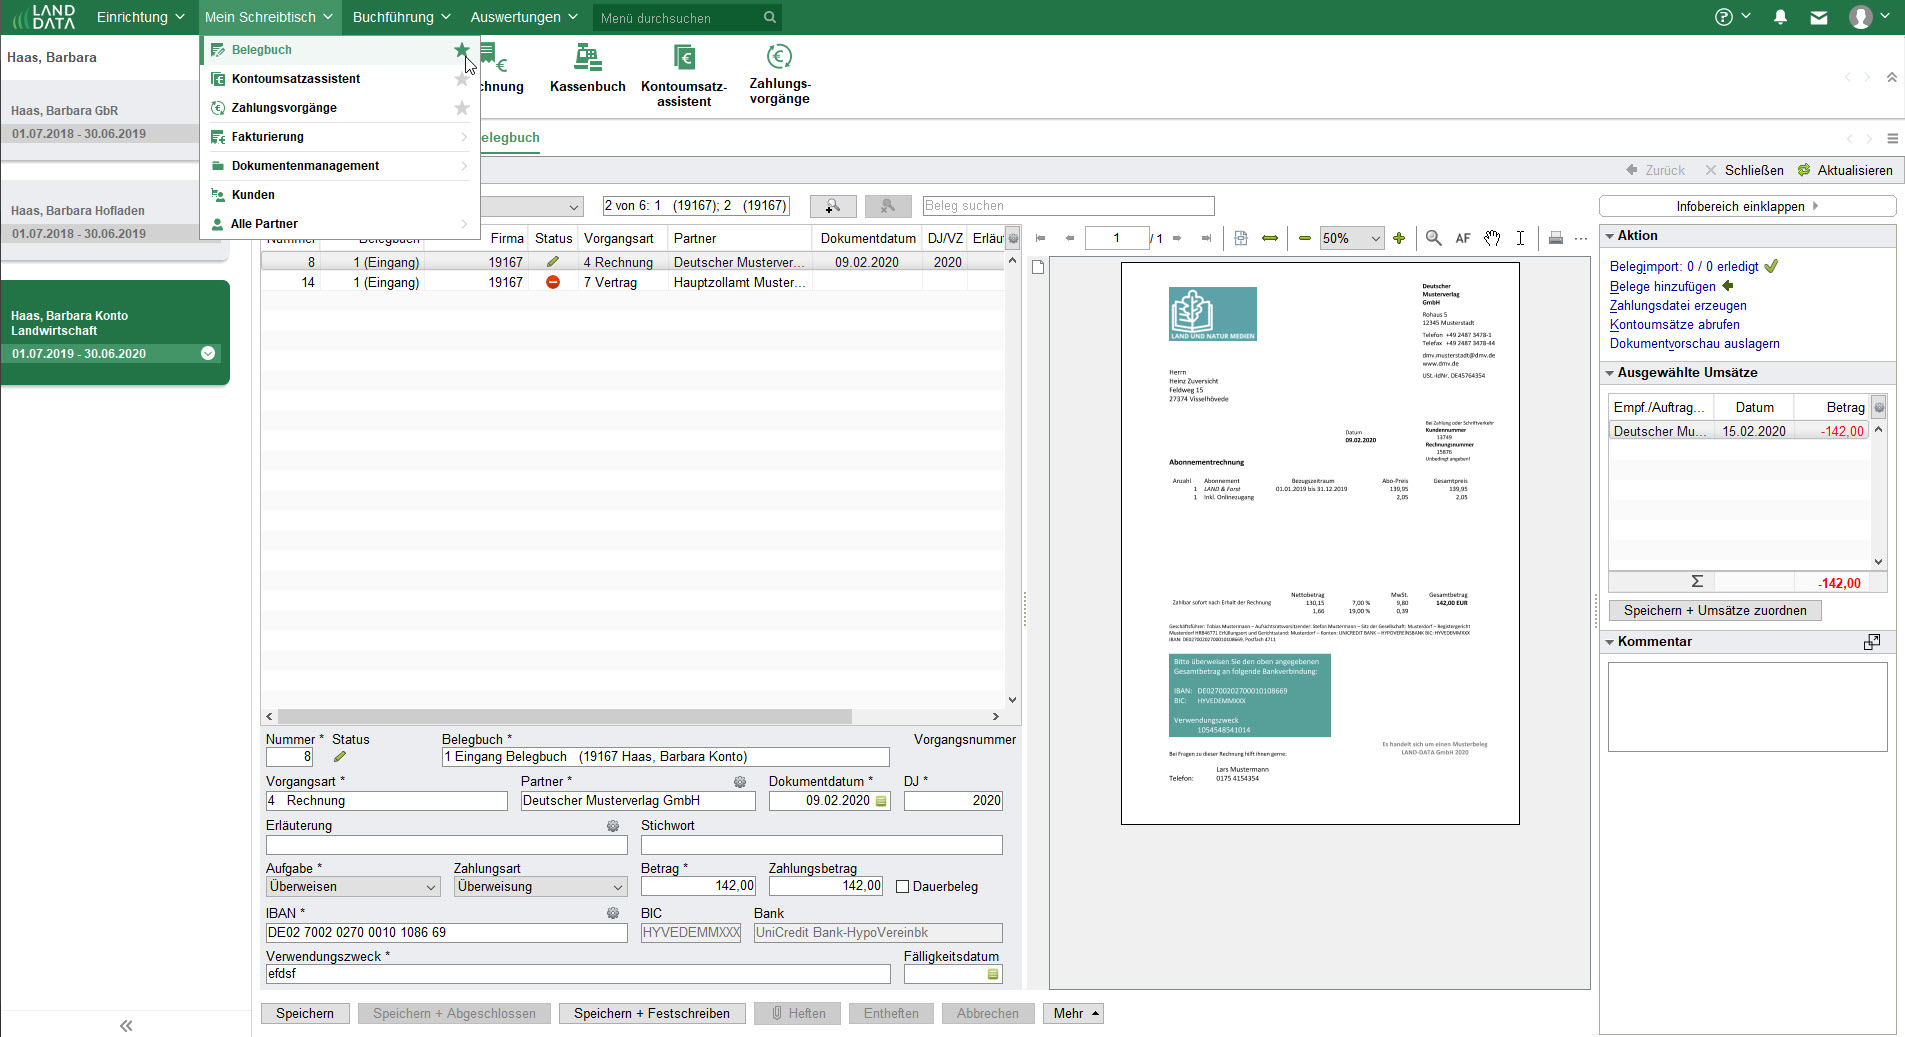
Task: Click the magnifier zoom tool in viewer
Action: 1433,238
